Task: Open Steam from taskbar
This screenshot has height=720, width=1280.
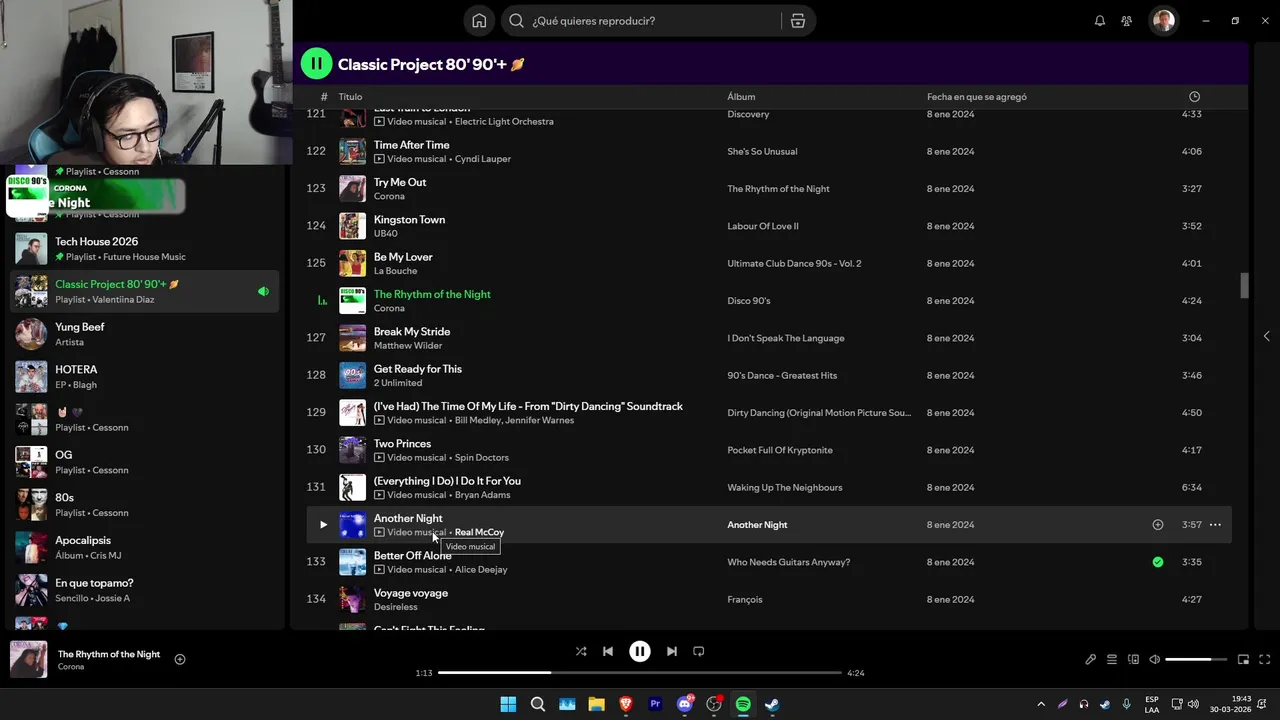Action: [x=773, y=704]
